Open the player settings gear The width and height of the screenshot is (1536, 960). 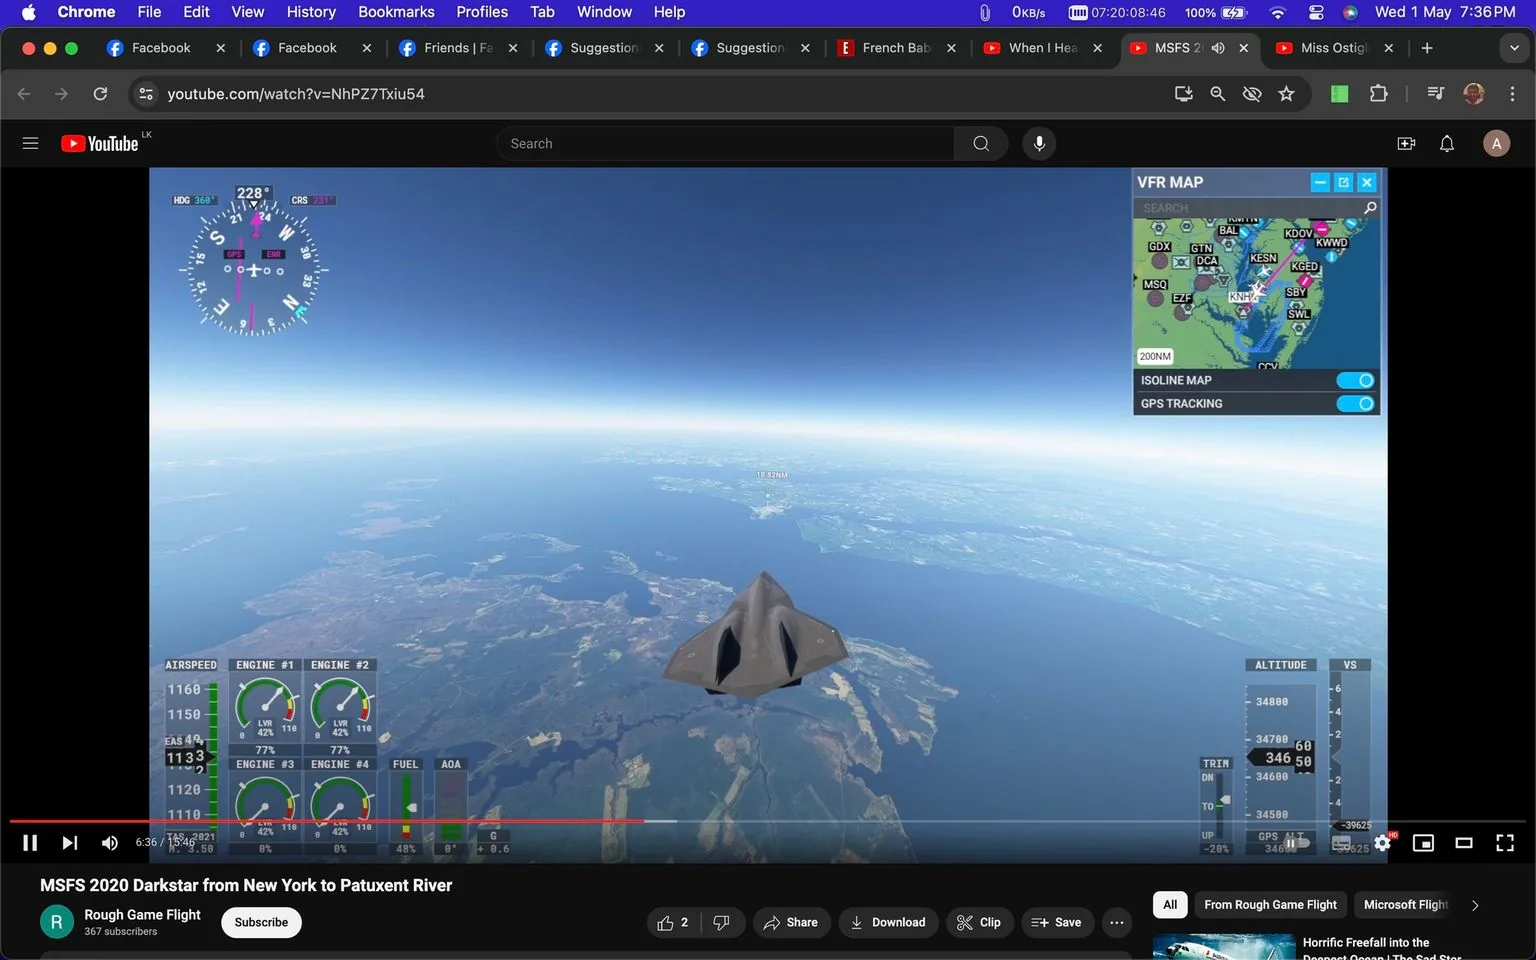(1382, 842)
